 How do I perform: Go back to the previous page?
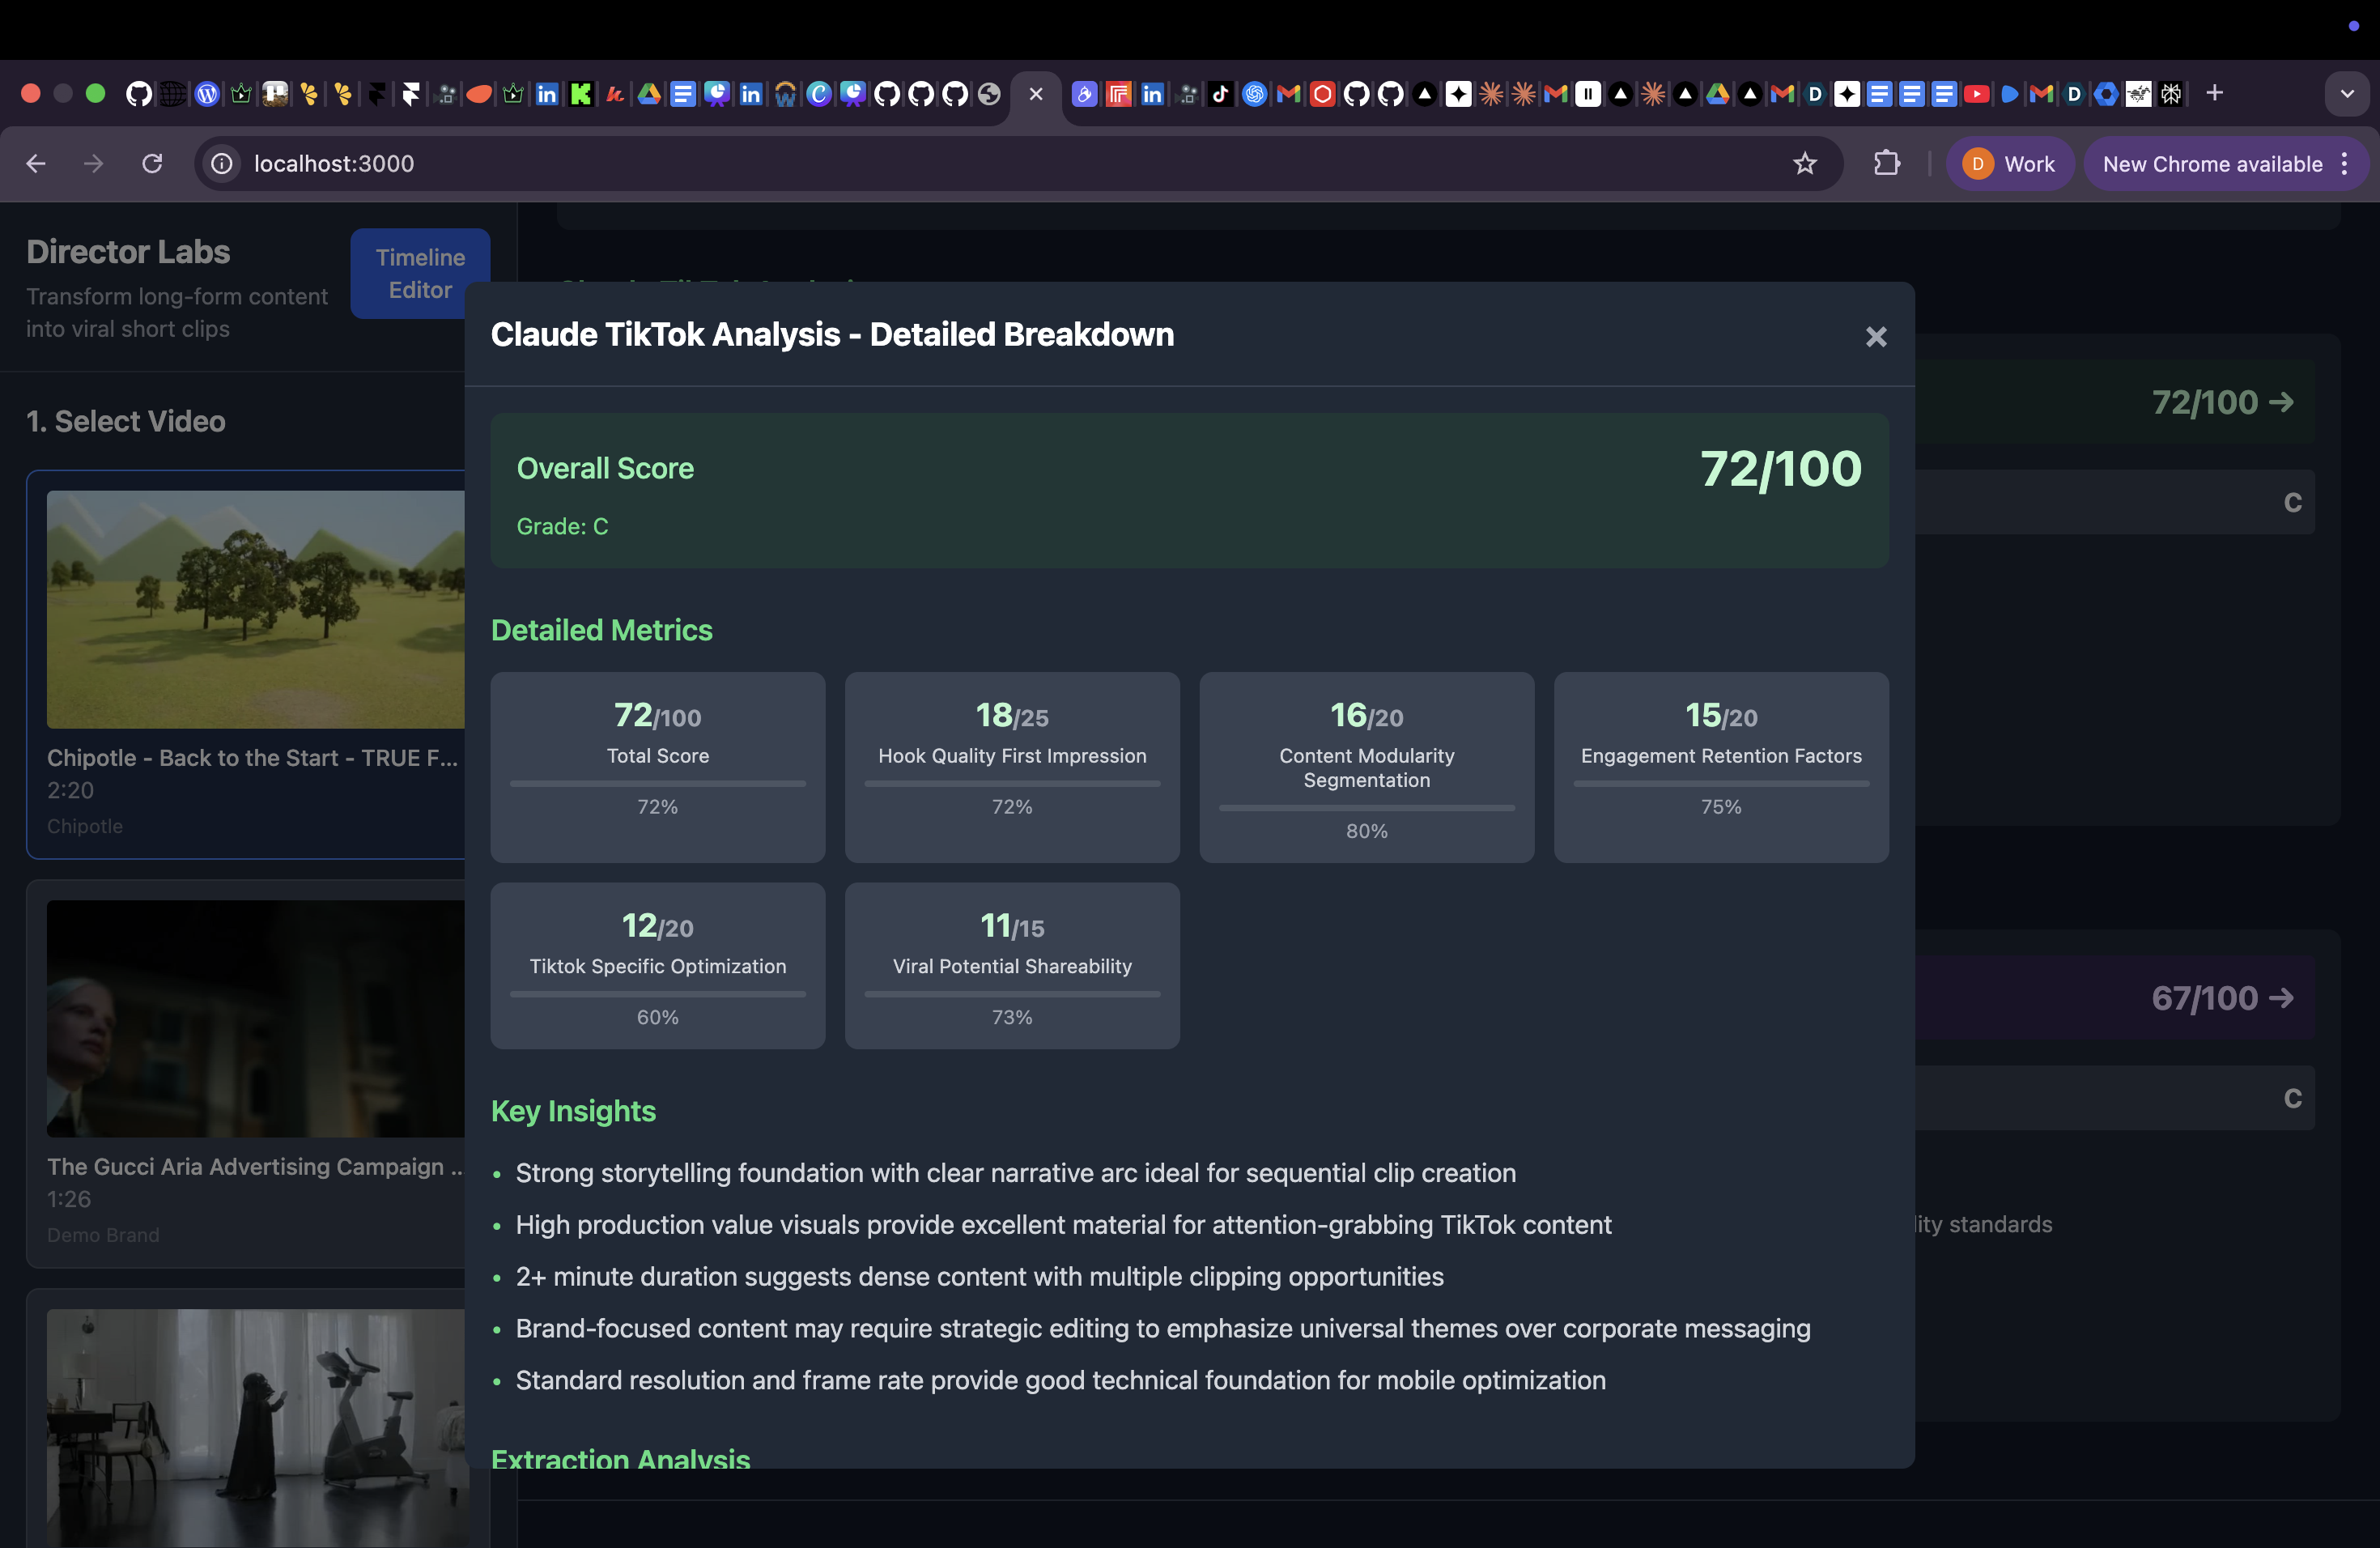point(36,163)
